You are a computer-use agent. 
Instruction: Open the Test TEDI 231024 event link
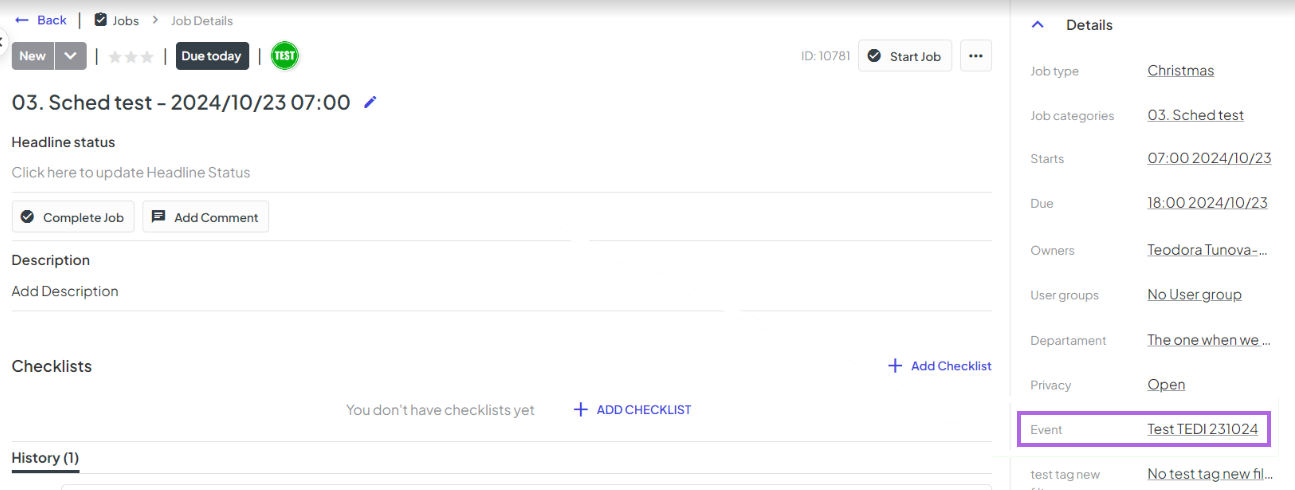pyautogui.click(x=1202, y=429)
